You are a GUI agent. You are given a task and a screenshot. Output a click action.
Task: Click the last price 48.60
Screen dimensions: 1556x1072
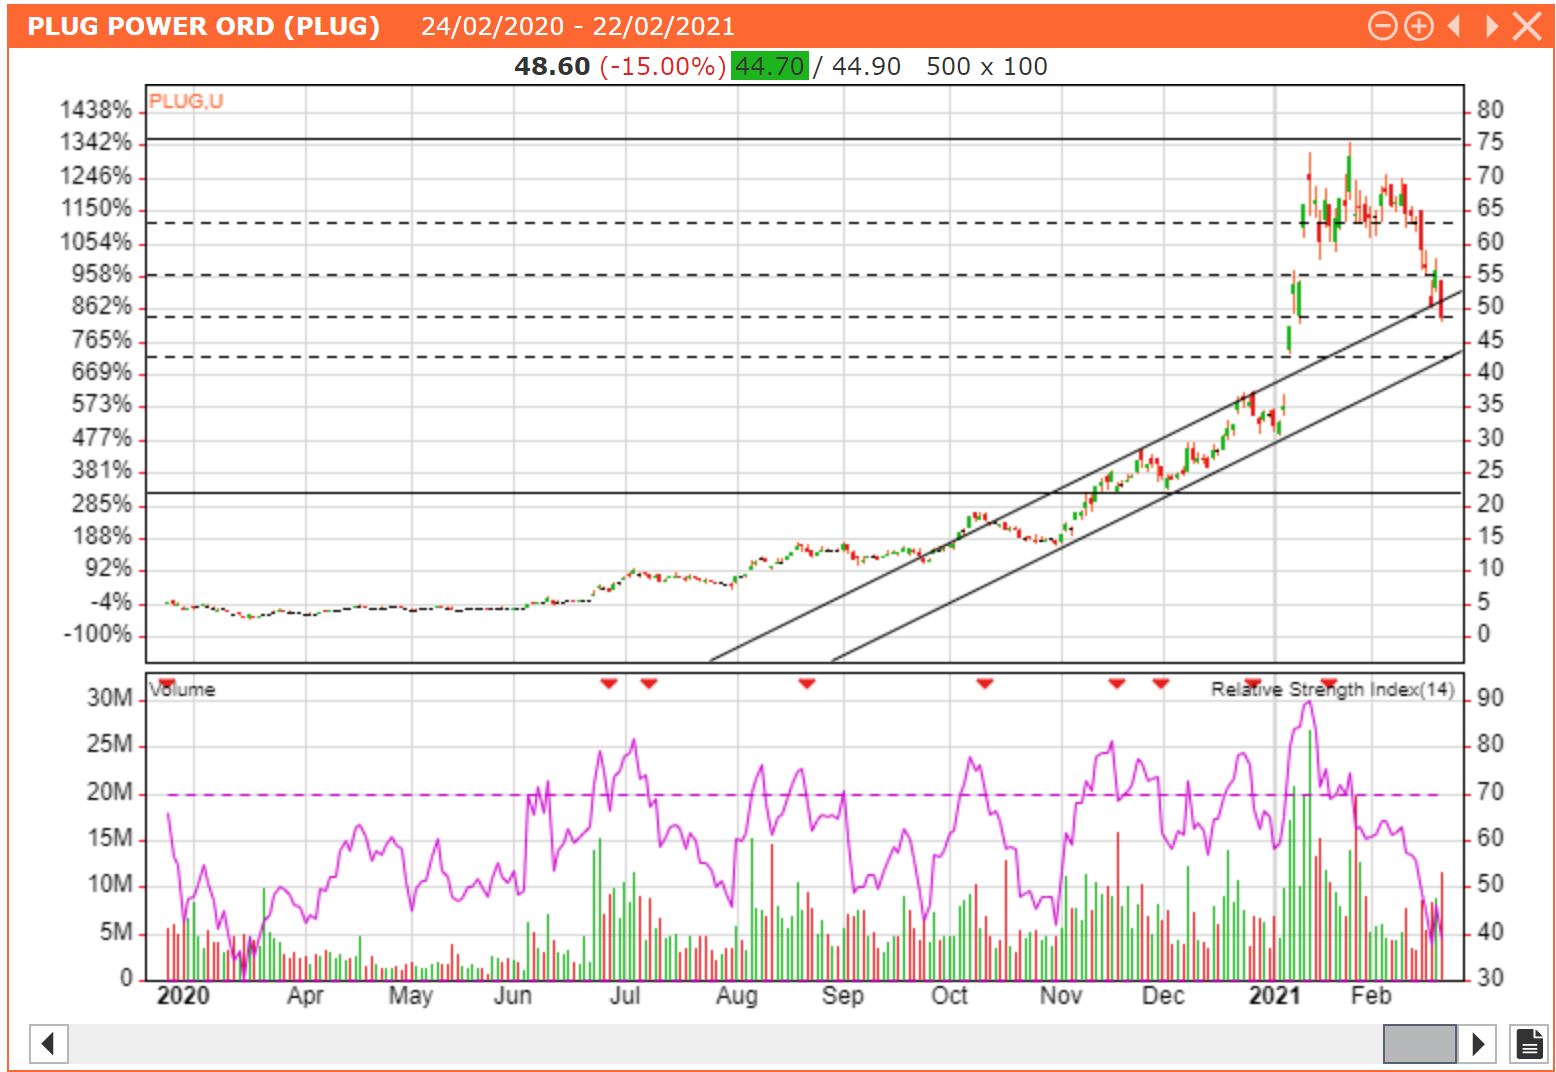[x=552, y=66]
